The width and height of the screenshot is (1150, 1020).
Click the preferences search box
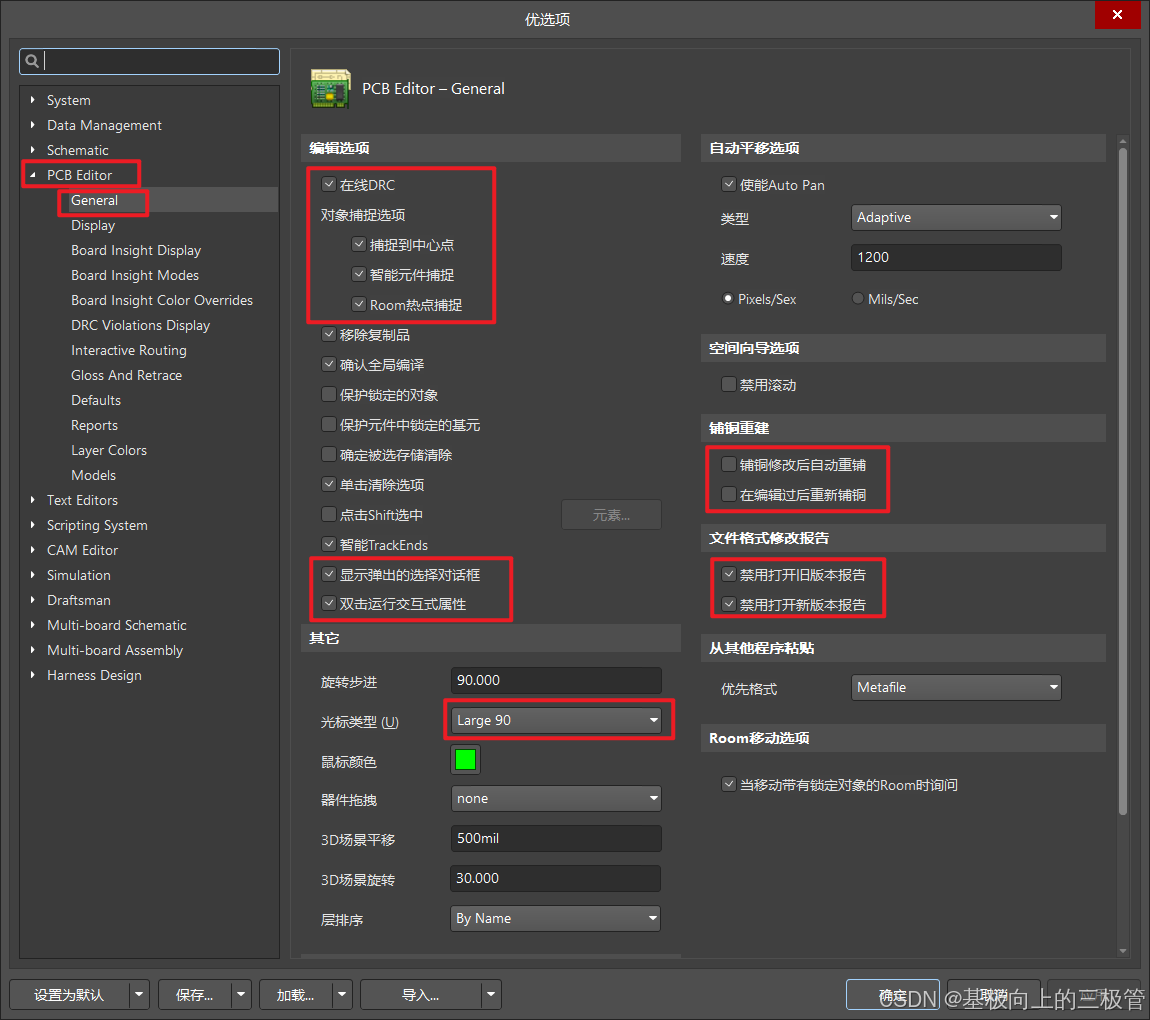[150, 62]
